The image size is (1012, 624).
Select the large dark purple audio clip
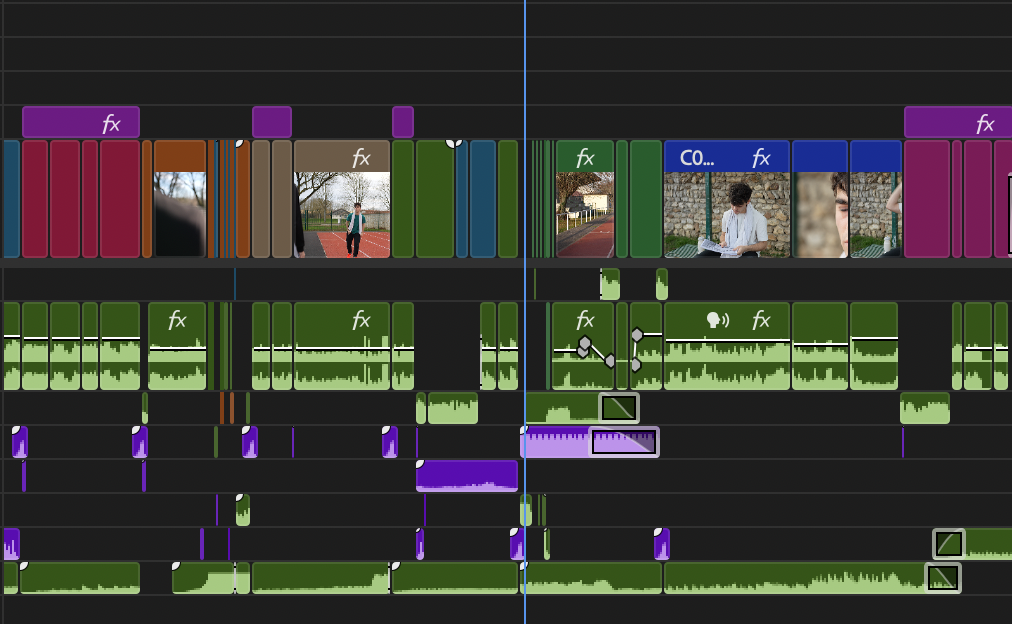467,476
